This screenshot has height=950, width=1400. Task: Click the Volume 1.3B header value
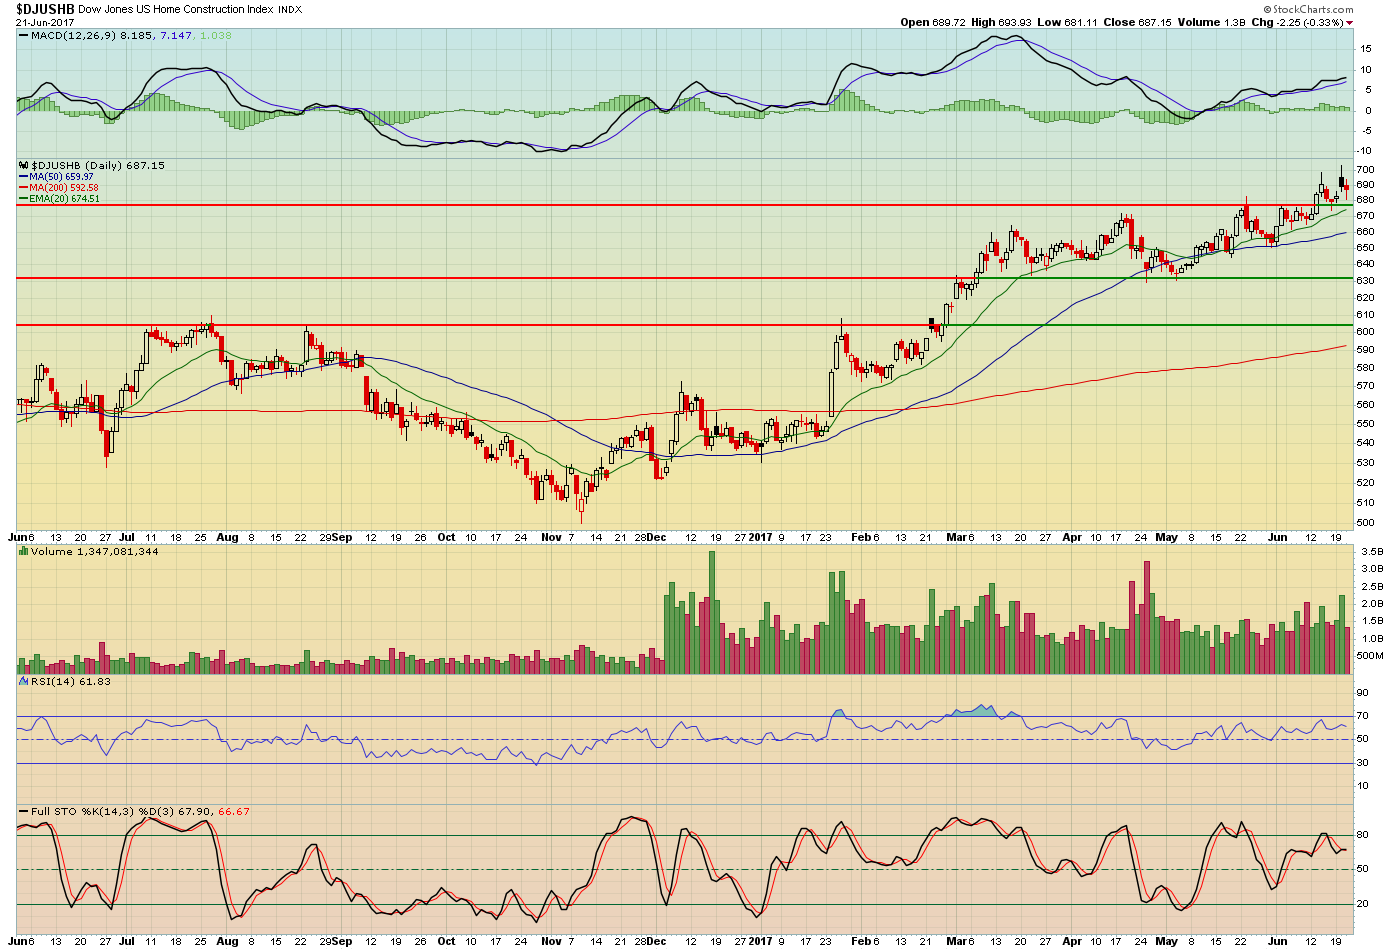(x=1212, y=22)
